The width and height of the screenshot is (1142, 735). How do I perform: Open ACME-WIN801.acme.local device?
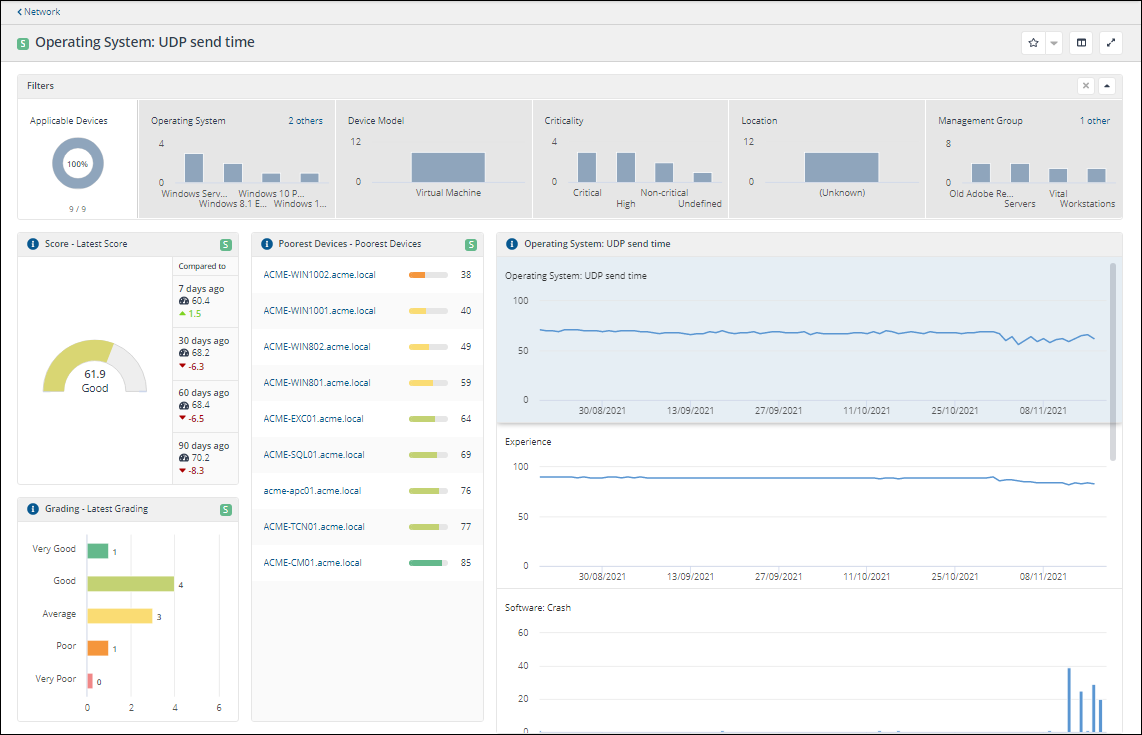click(x=317, y=382)
